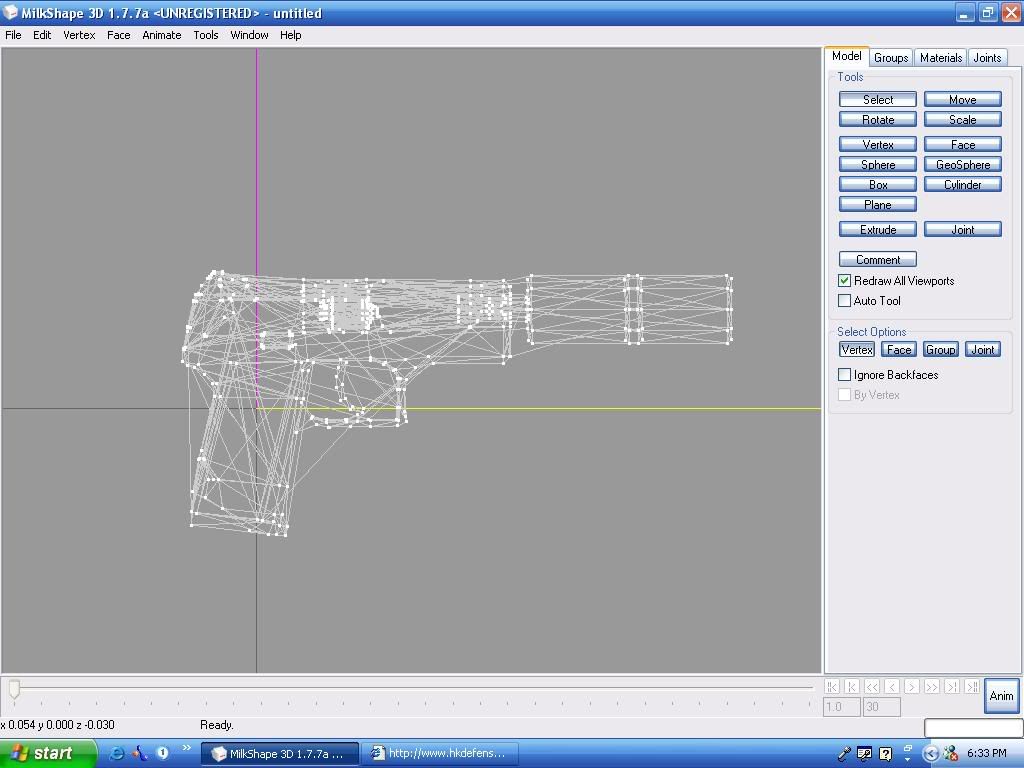Show hidden tray icons arrow
The width and height of the screenshot is (1024, 768).
tap(931, 754)
